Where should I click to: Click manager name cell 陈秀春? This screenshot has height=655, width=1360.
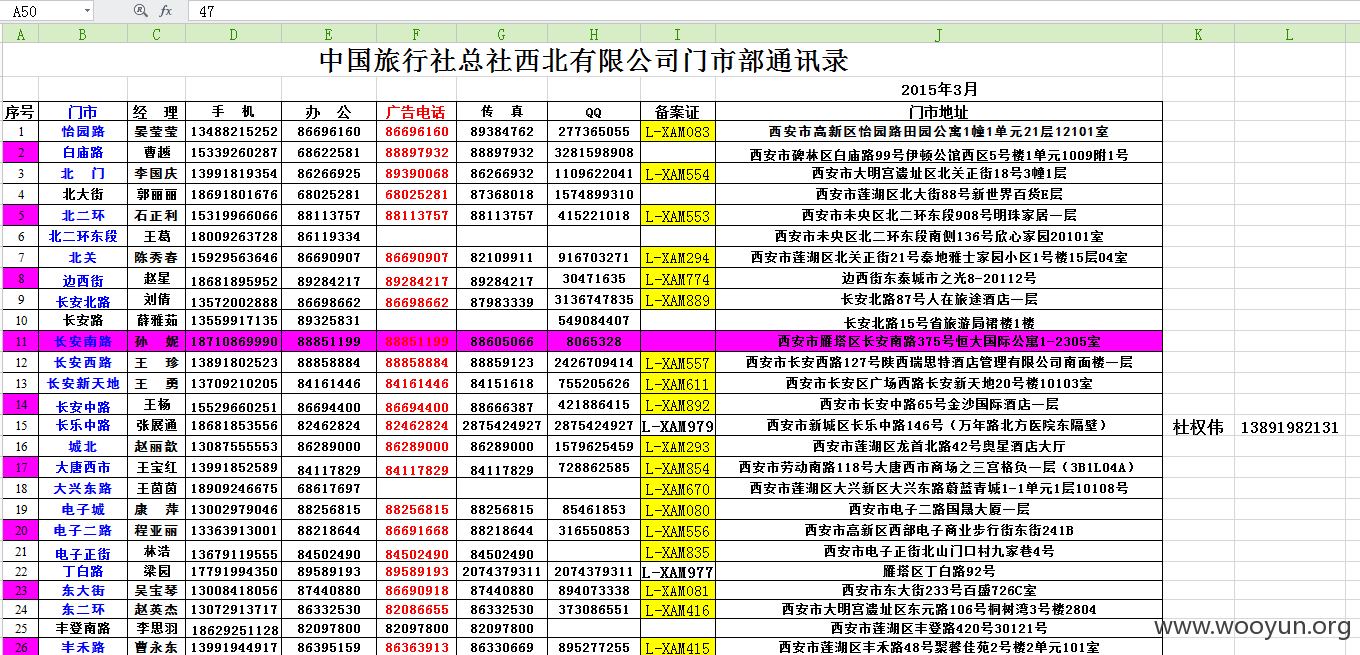157,257
